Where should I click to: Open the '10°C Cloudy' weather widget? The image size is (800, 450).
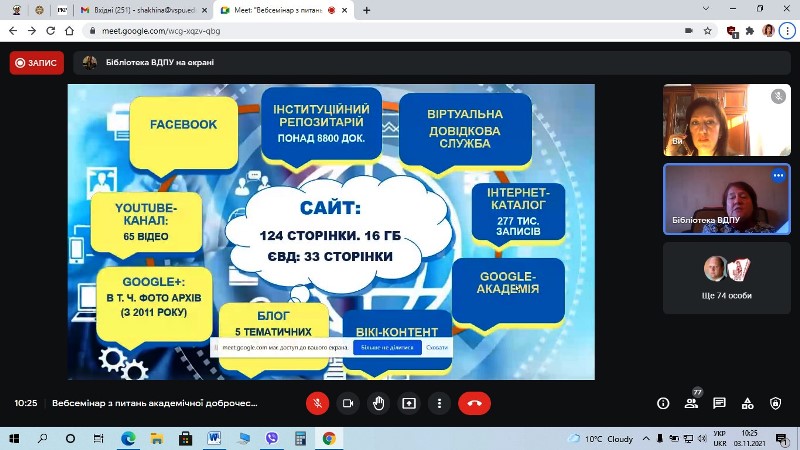tap(601, 439)
